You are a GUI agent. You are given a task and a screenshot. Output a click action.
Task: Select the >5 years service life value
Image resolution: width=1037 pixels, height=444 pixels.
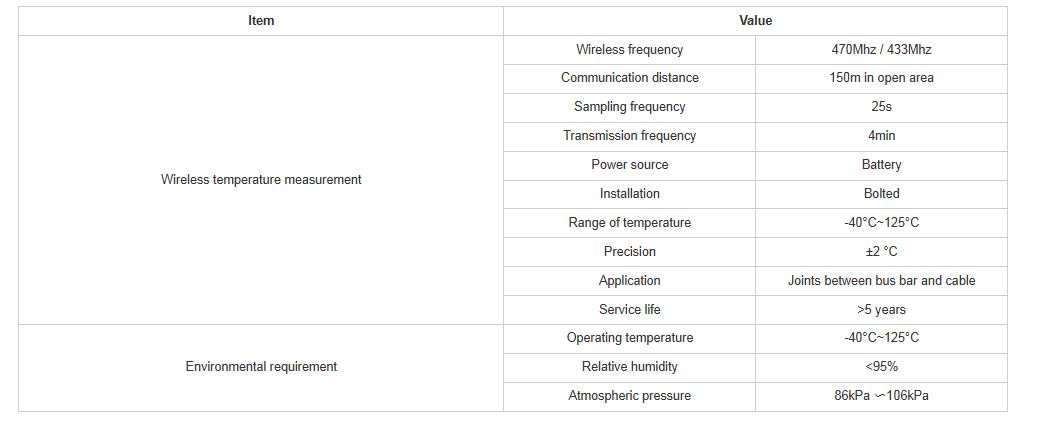[881, 310]
